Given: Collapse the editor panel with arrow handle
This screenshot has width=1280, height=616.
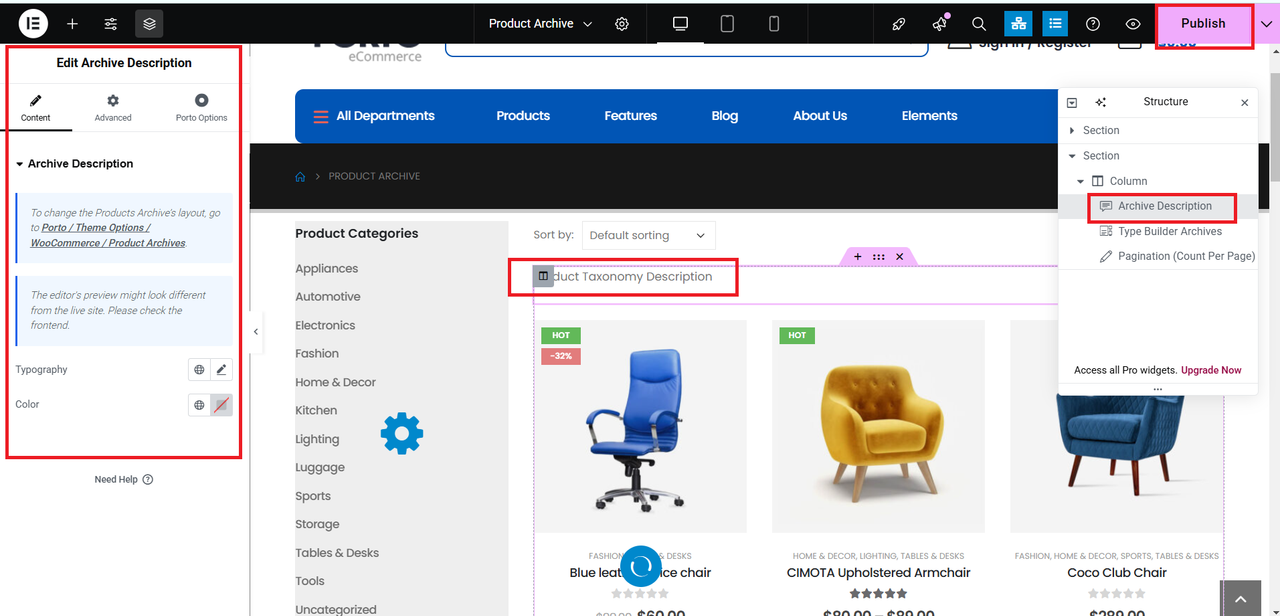Looking at the screenshot, I should click(x=256, y=331).
